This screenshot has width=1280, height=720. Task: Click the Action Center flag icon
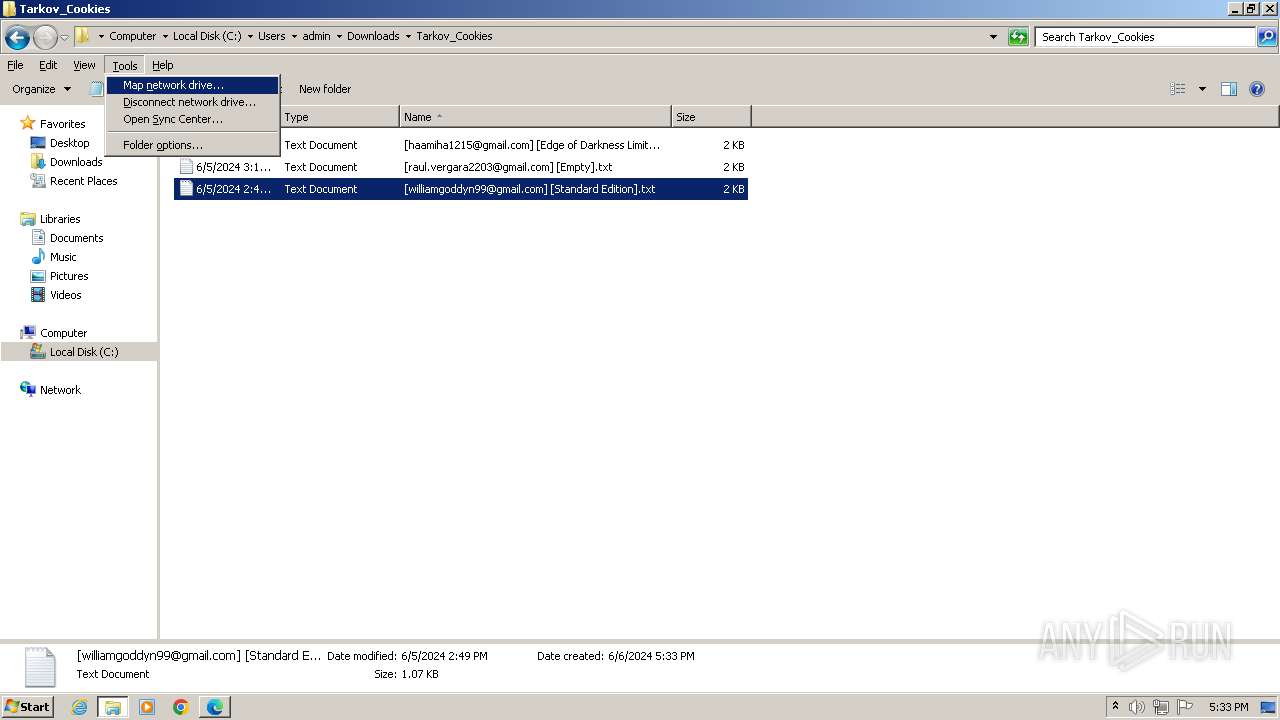coord(1185,707)
